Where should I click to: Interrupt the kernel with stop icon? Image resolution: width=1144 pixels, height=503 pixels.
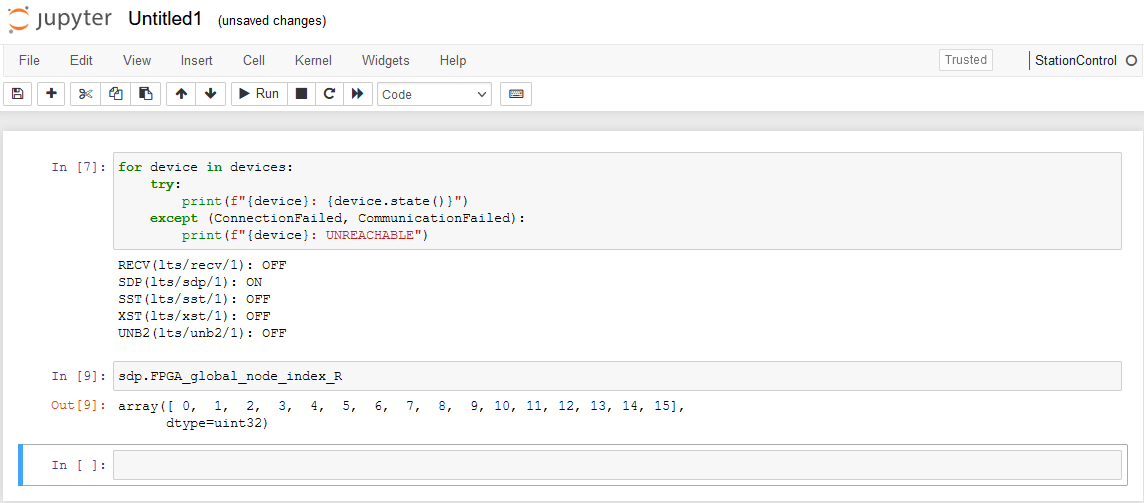[x=301, y=94]
